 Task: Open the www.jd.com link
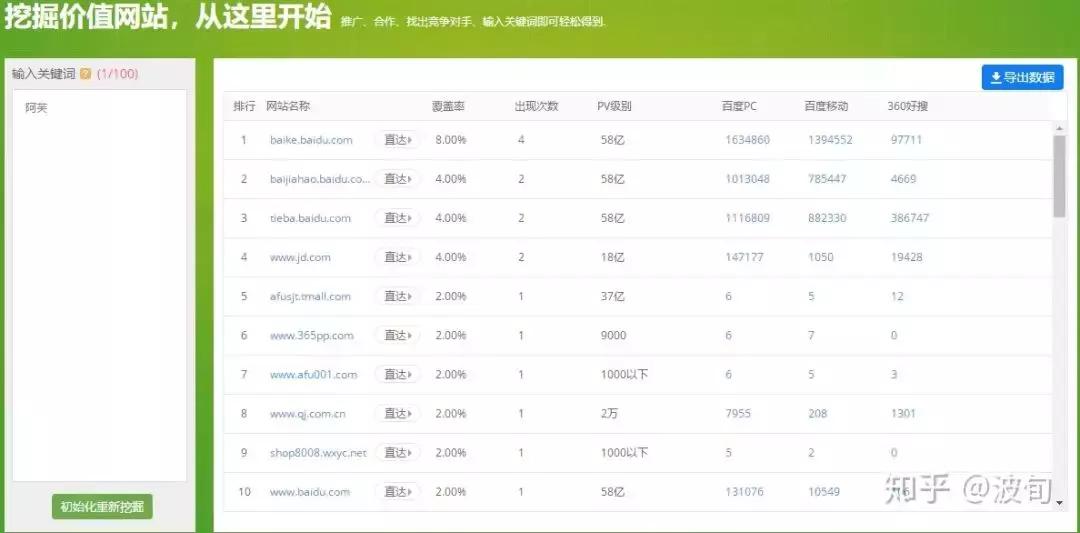[x=300, y=258]
